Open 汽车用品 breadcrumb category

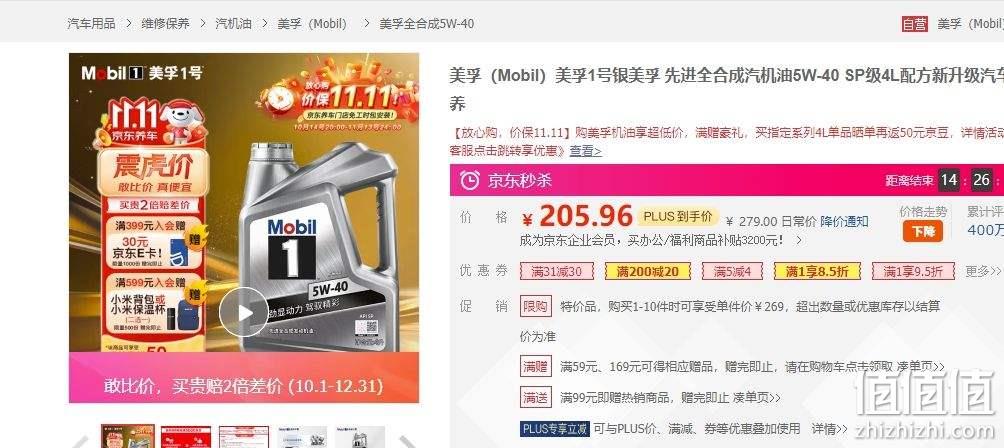click(x=92, y=24)
